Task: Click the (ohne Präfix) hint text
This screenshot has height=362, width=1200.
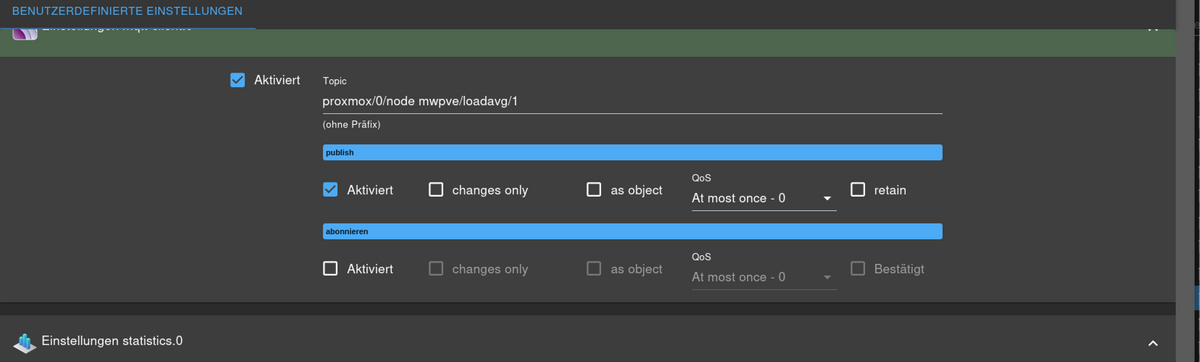Action: pos(351,126)
